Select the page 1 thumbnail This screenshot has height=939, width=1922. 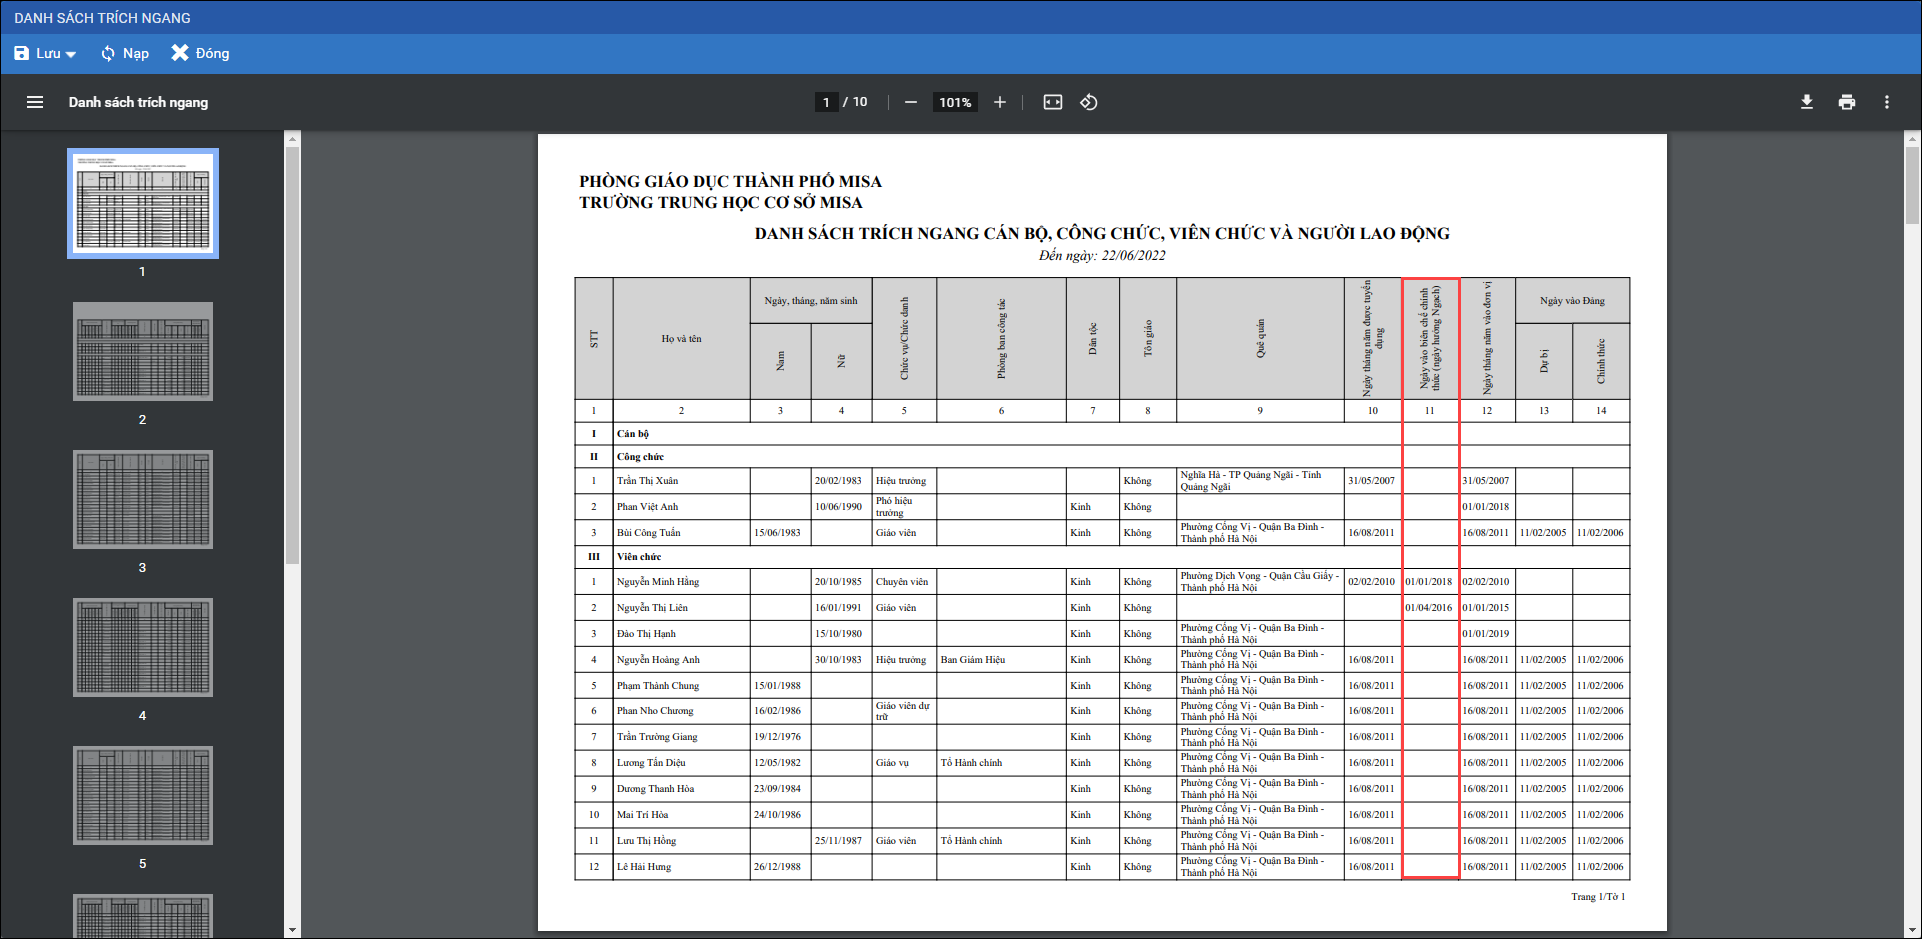(x=143, y=204)
